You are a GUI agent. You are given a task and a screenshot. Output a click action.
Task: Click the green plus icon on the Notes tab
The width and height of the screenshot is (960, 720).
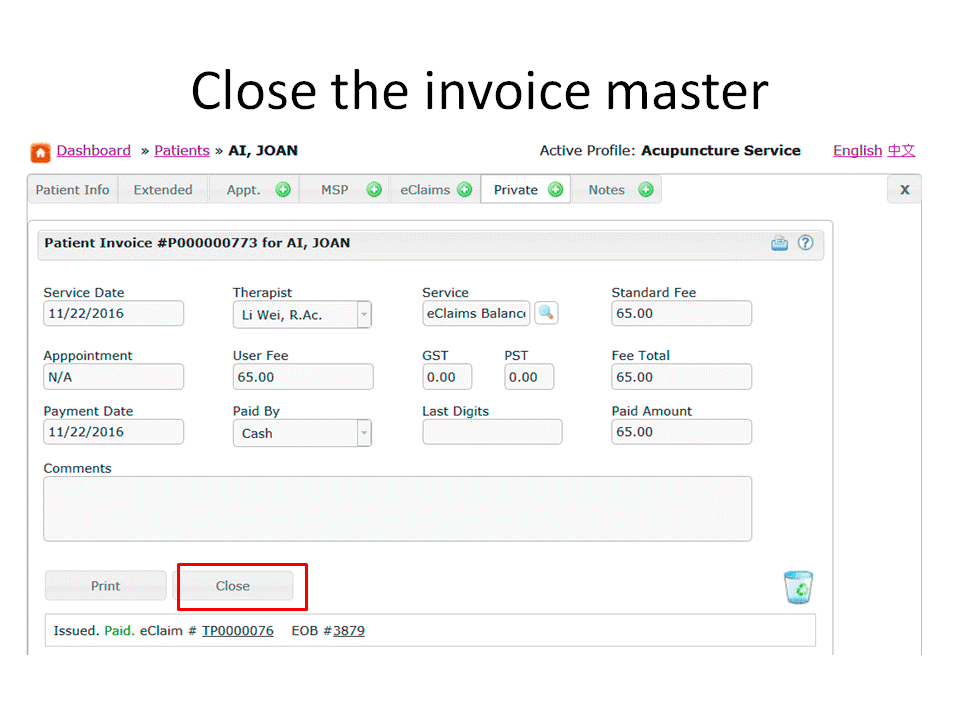[645, 189]
